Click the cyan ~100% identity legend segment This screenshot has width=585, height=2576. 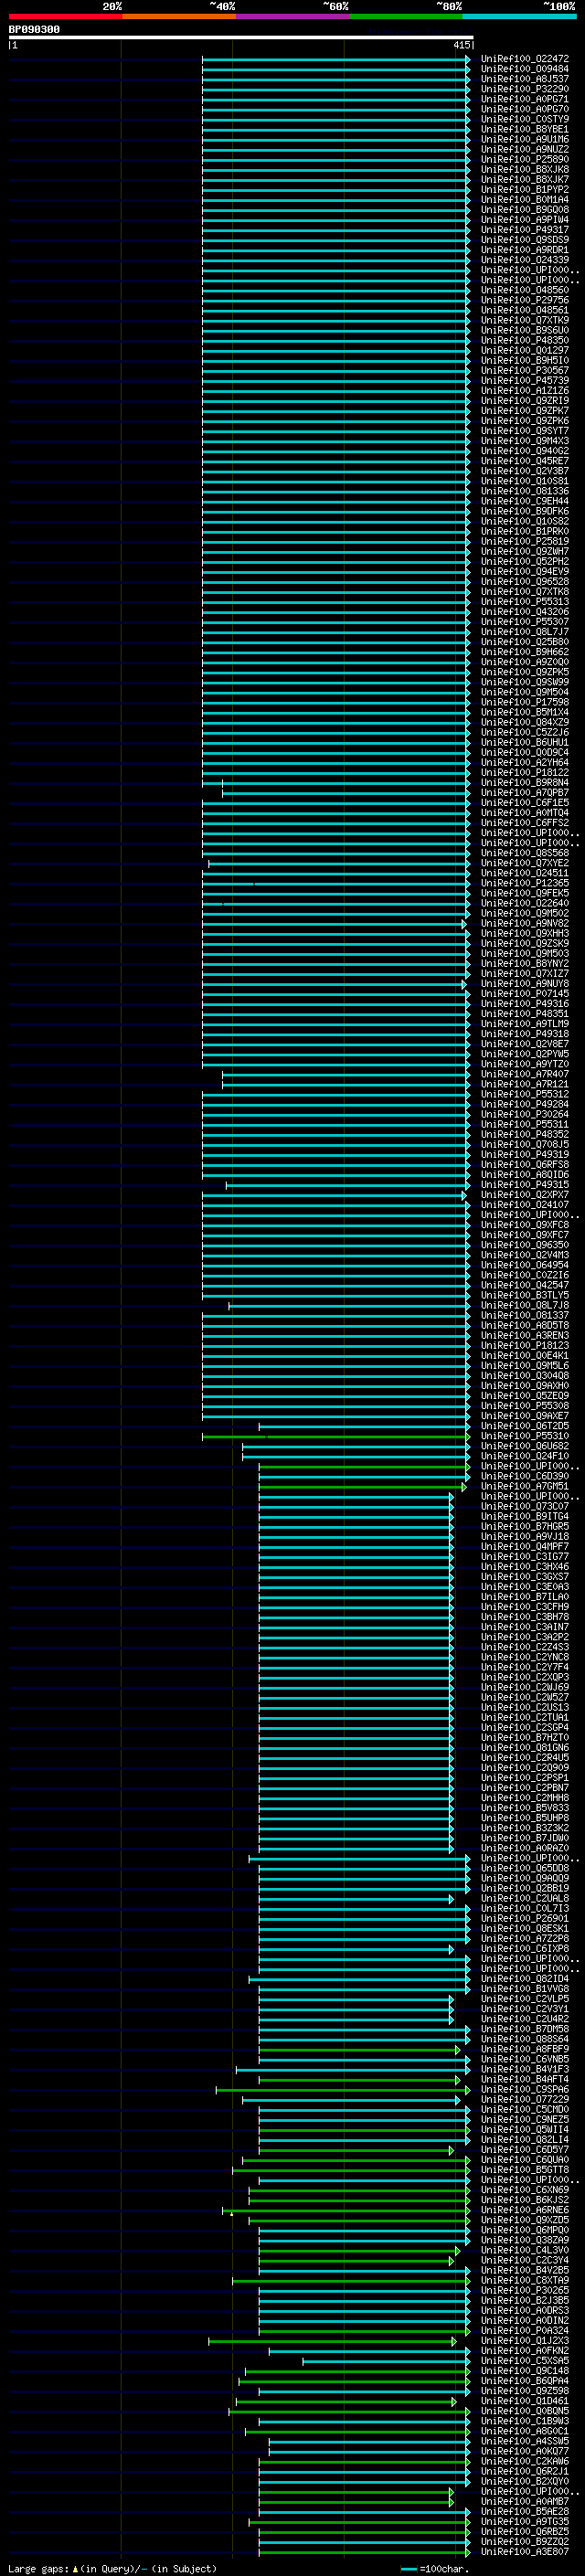[519, 16]
